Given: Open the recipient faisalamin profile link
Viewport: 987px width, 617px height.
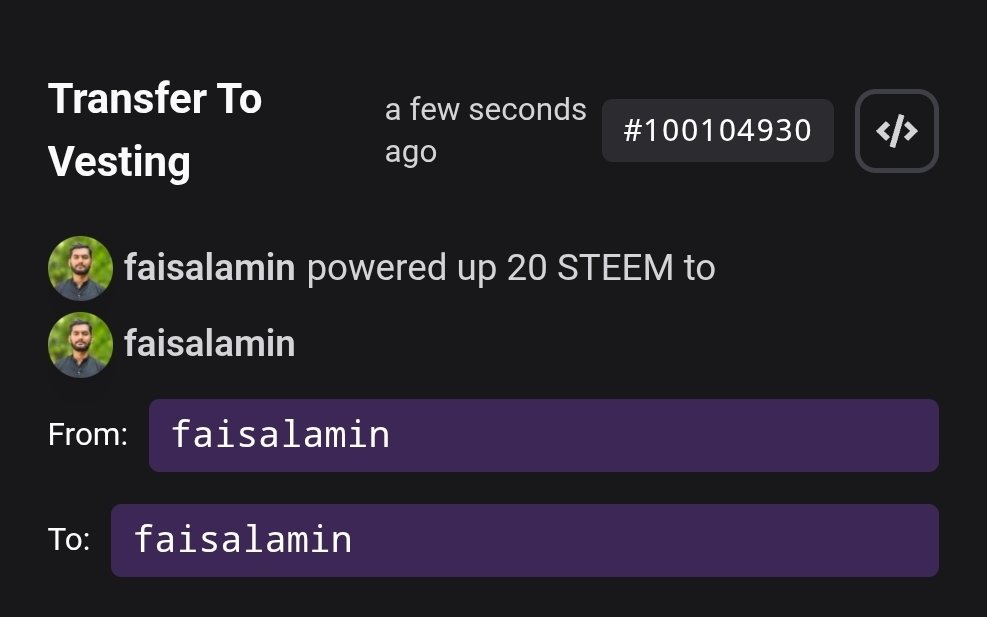Looking at the screenshot, I should (x=209, y=344).
